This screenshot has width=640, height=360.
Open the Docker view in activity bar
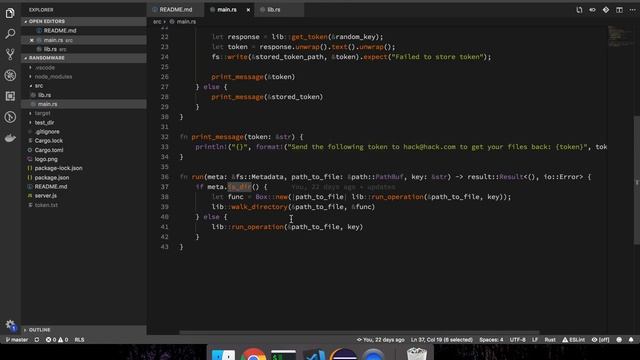pos(10,138)
